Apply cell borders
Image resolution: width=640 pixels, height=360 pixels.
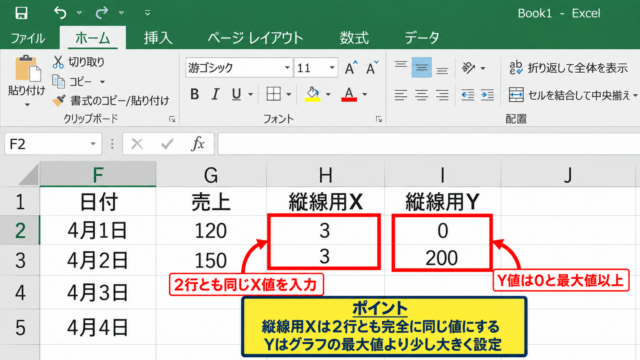tap(273, 94)
